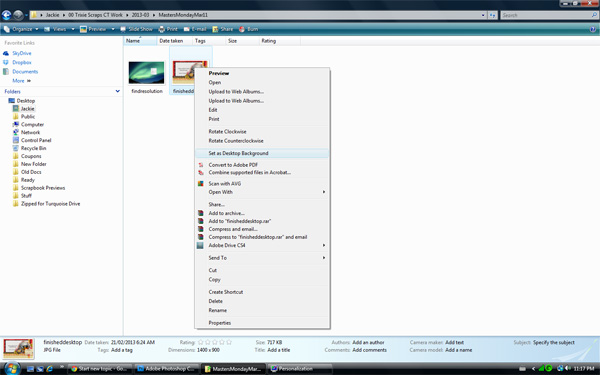Screen dimensions: 600x375
Task: Open the Organize dropdown menu
Action: point(21,29)
